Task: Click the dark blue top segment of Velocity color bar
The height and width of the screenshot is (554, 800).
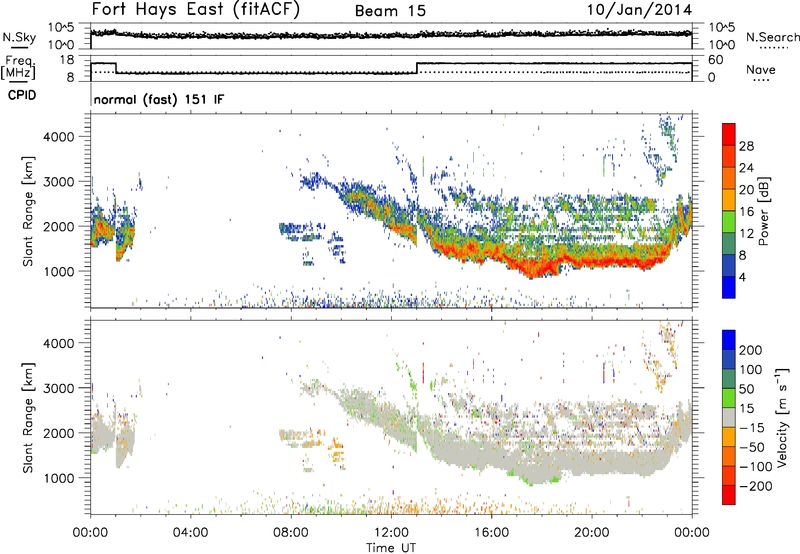Action: click(729, 340)
